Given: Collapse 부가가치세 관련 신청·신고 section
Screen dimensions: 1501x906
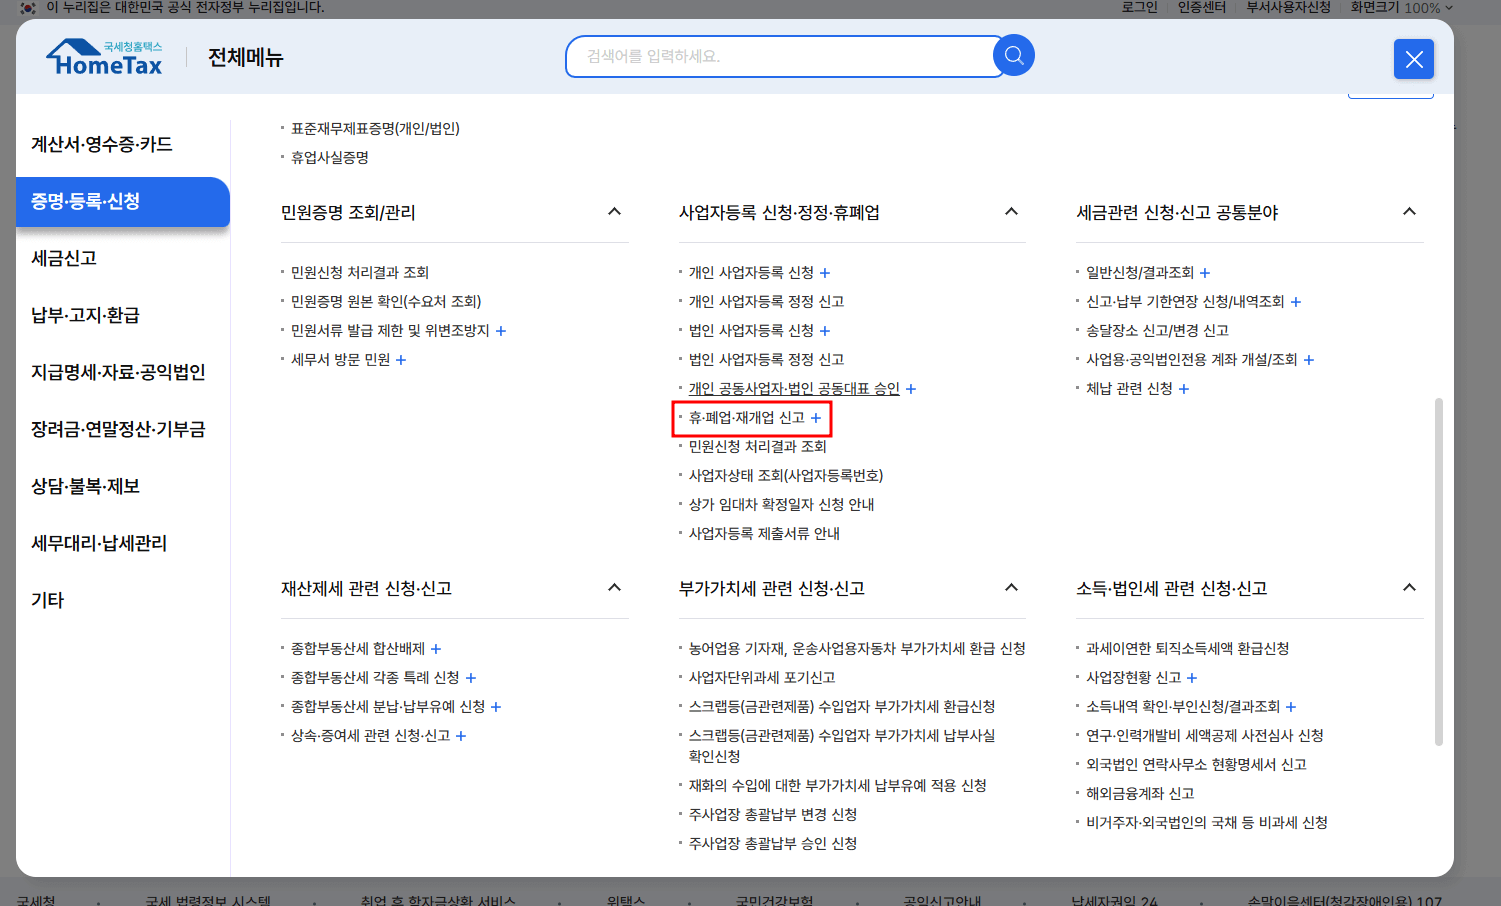Looking at the screenshot, I should (1012, 588).
